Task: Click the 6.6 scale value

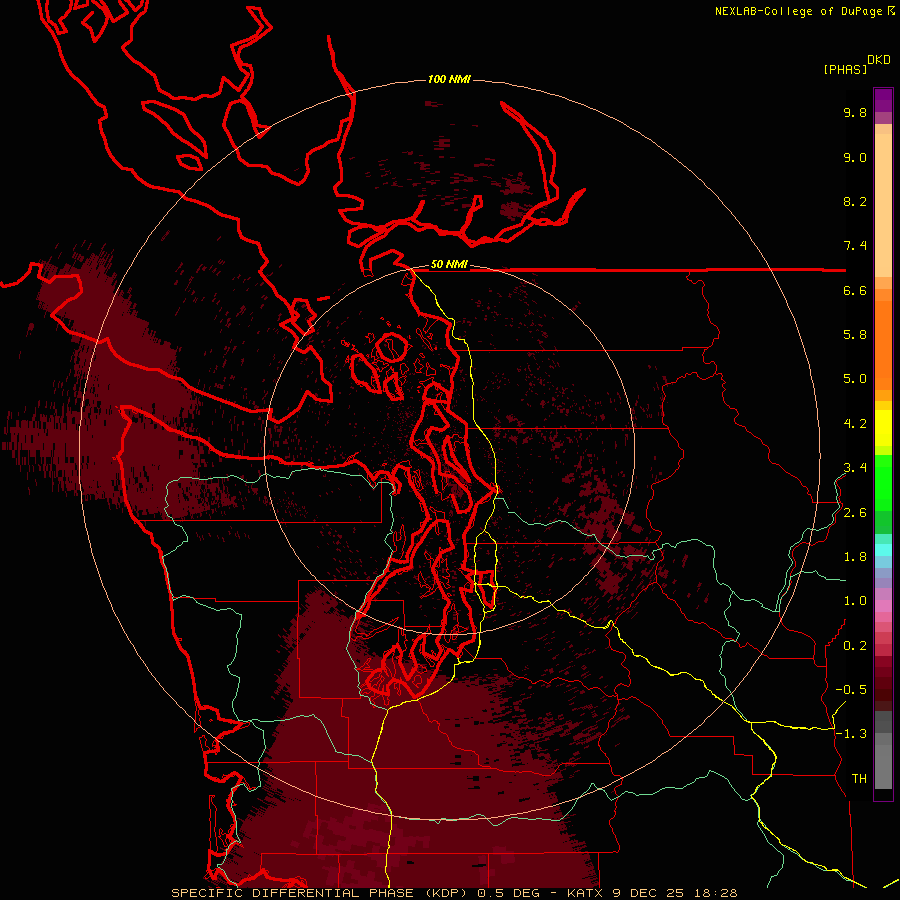Action: pos(855,290)
